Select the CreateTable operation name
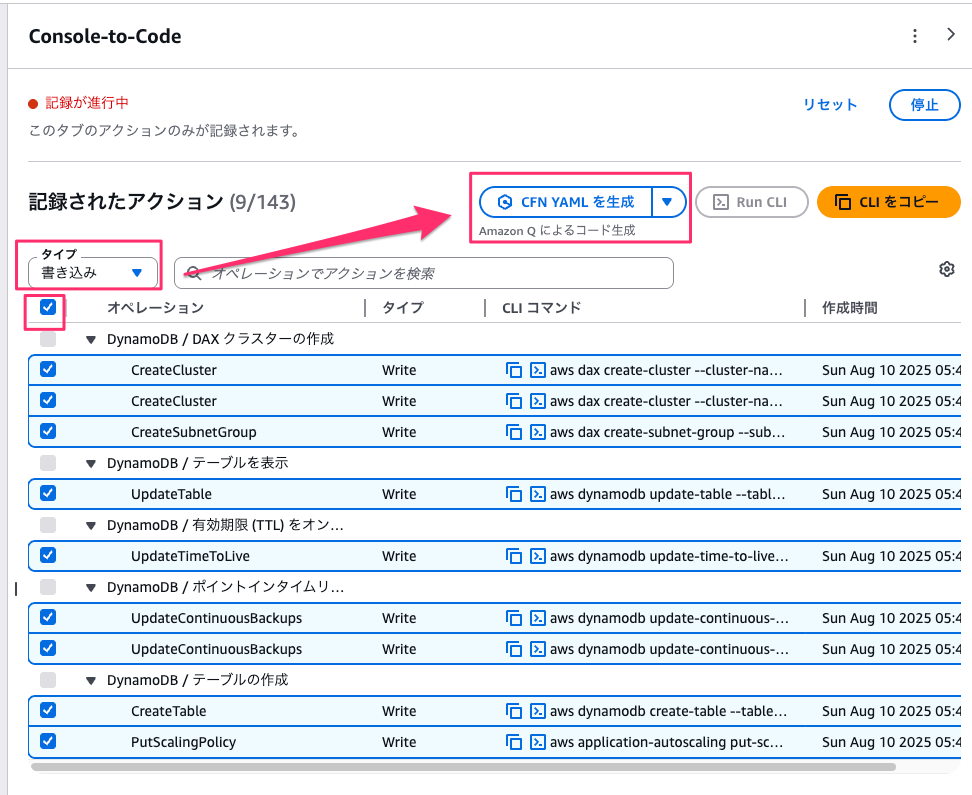This screenshot has height=795, width=972. (x=169, y=711)
